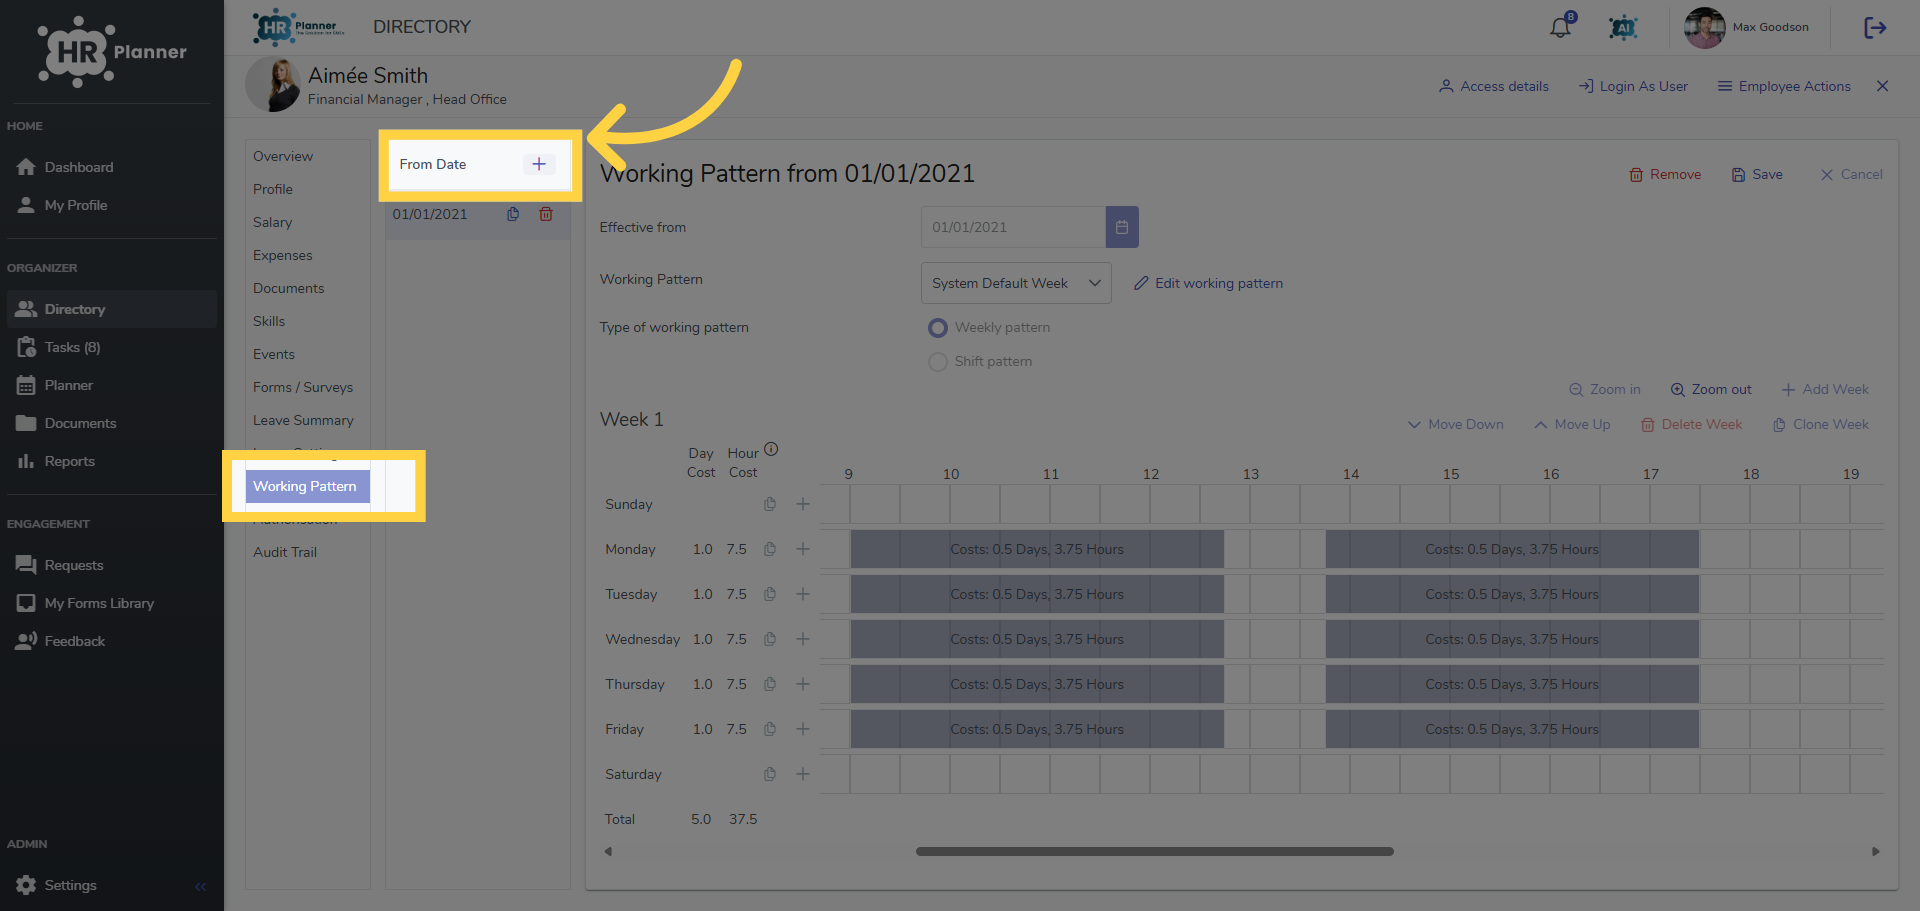The image size is (1920, 911).
Task: Click the scroll right arrow of timeline
Action: coord(1875,852)
